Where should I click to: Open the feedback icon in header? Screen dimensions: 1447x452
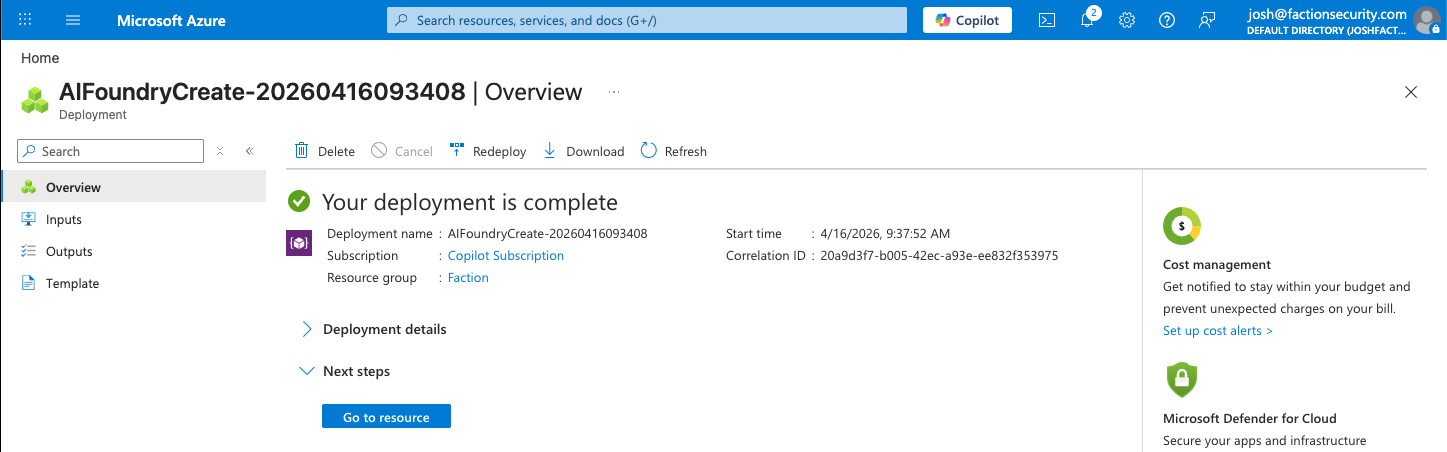[x=1207, y=20]
